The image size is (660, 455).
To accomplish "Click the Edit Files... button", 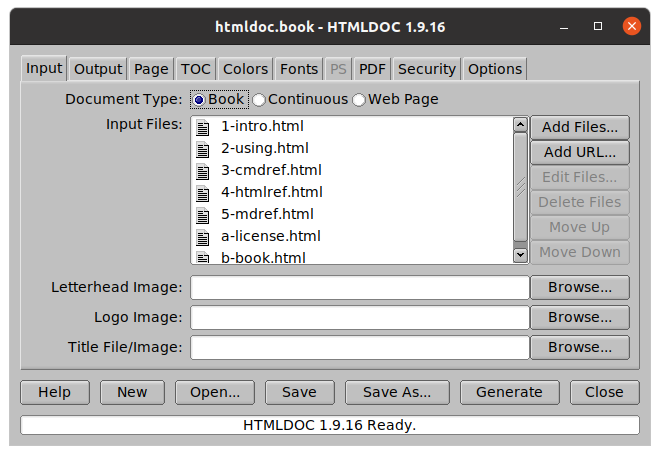I will [x=580, y=177].
